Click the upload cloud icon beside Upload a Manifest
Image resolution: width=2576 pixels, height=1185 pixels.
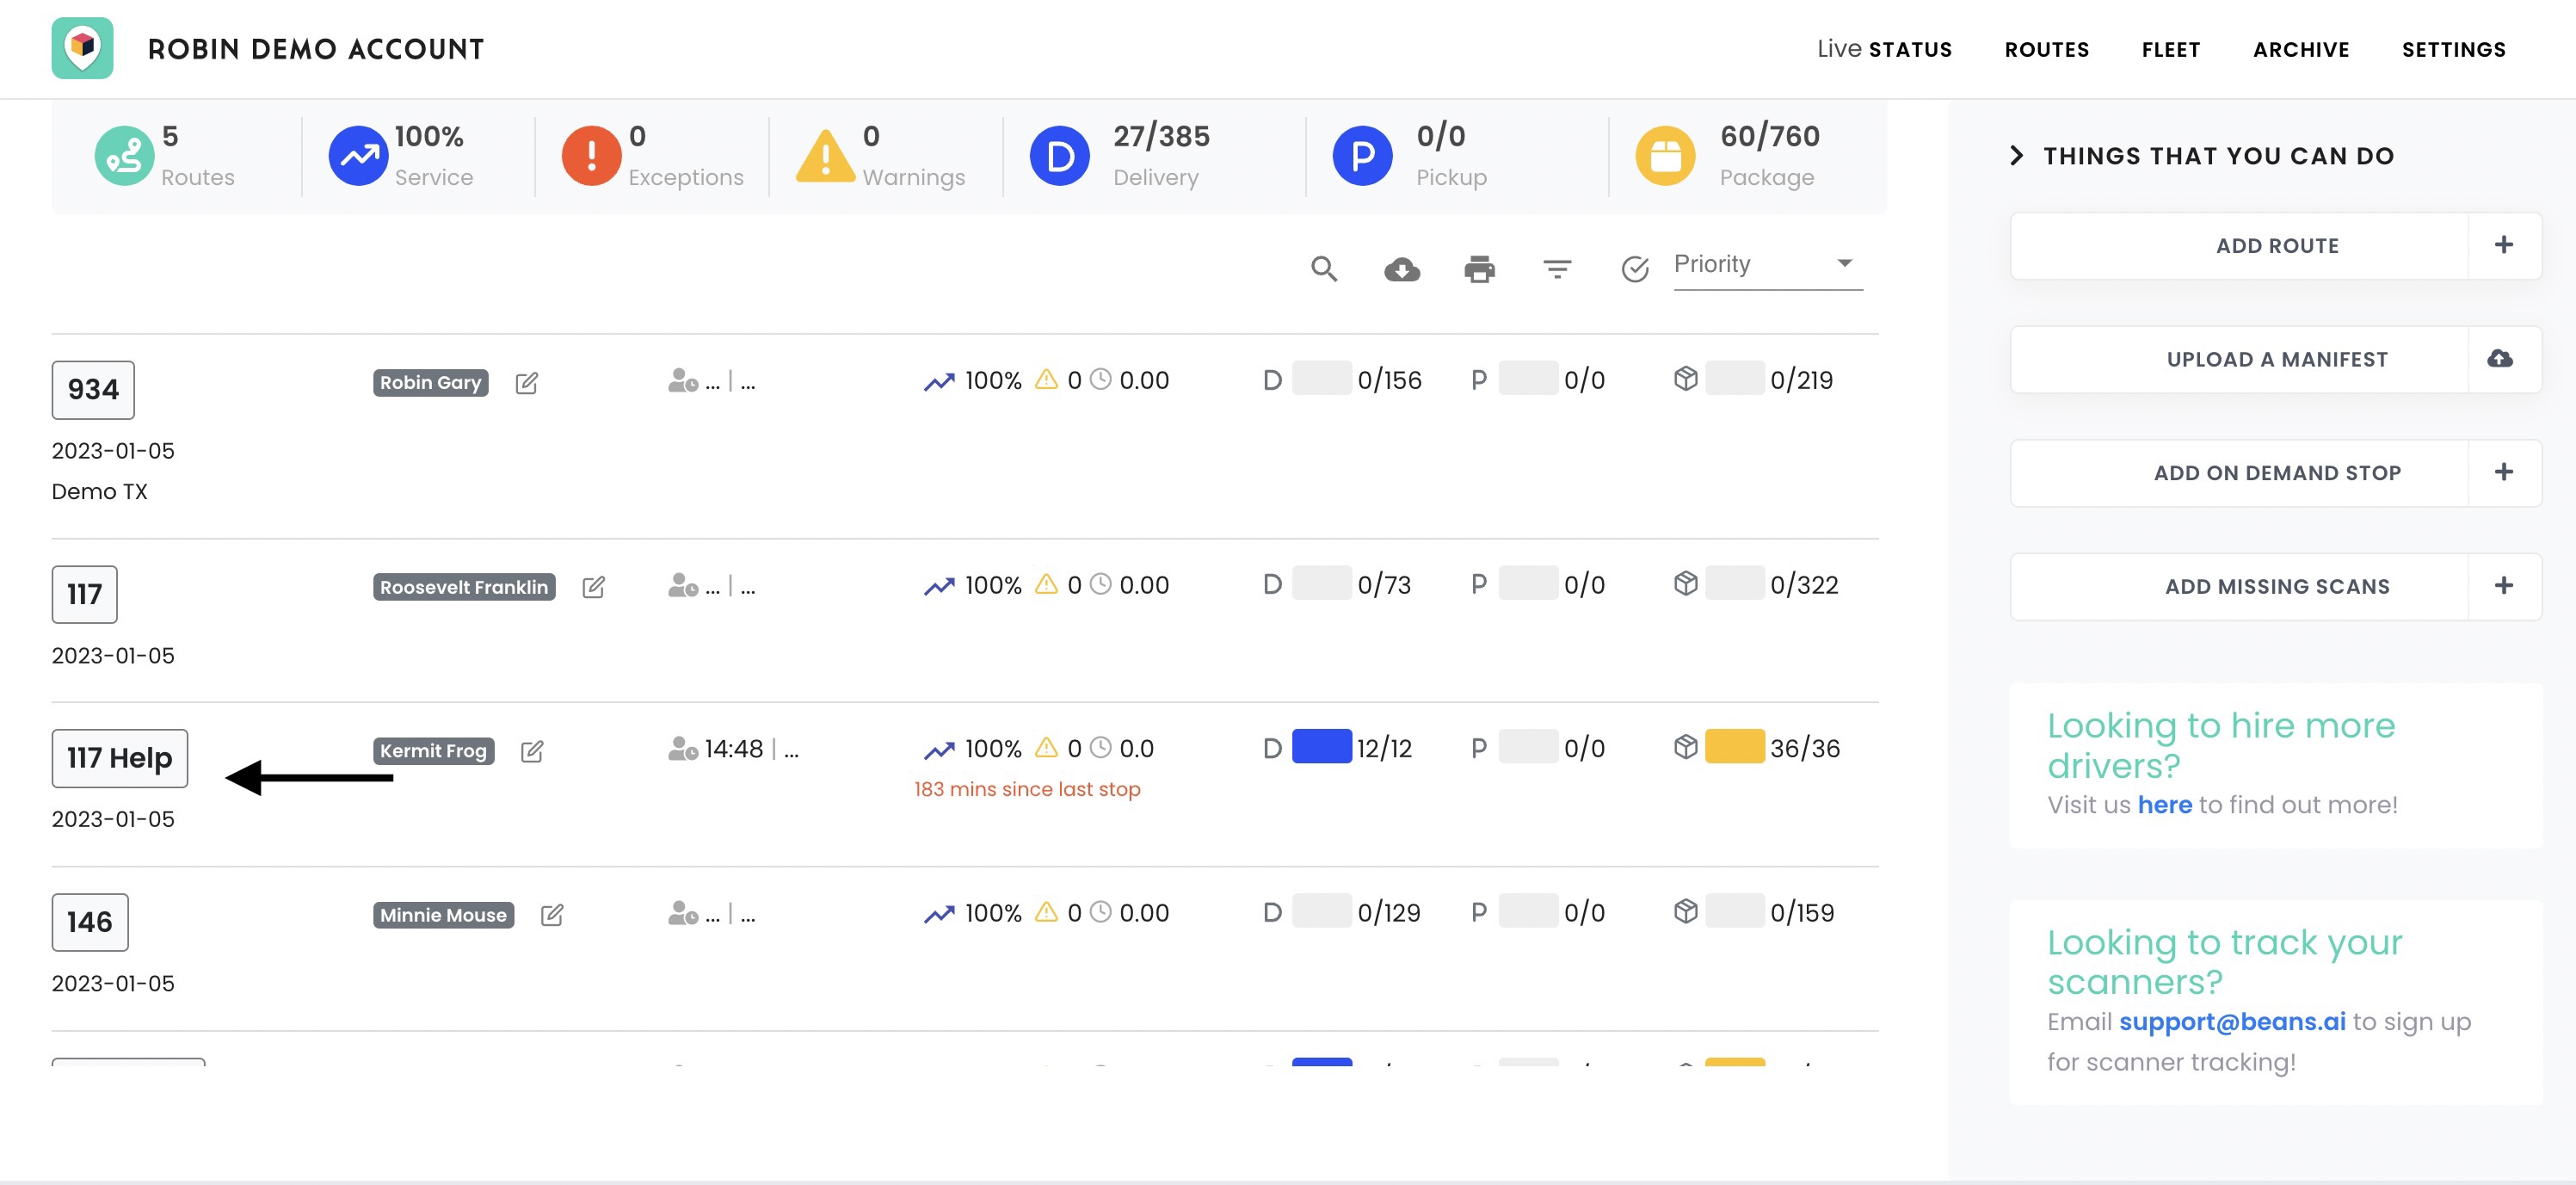(2501, 358)
